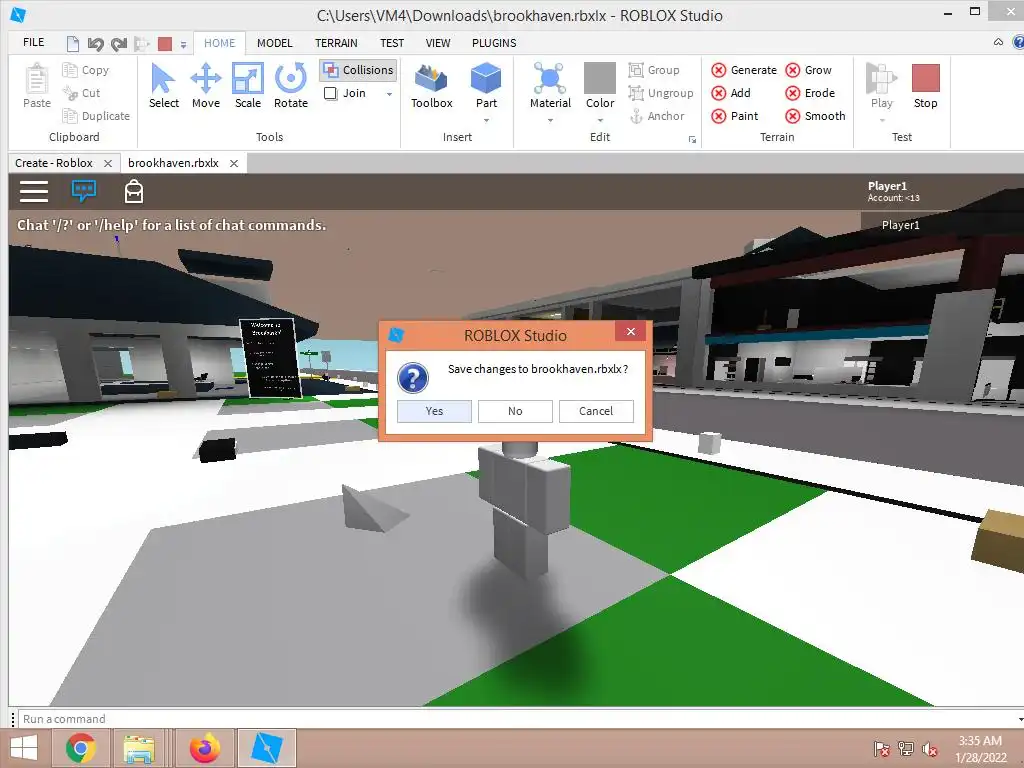This screenshot has width=1024, height=768.
Task: Stop the running test session
Action: click(x=925, y=86)
